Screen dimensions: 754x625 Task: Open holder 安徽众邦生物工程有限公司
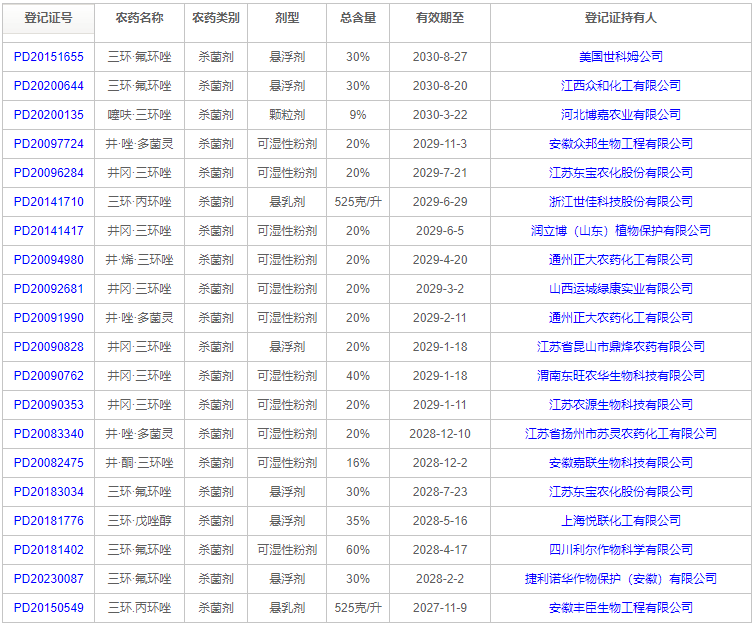click(621, 144)
